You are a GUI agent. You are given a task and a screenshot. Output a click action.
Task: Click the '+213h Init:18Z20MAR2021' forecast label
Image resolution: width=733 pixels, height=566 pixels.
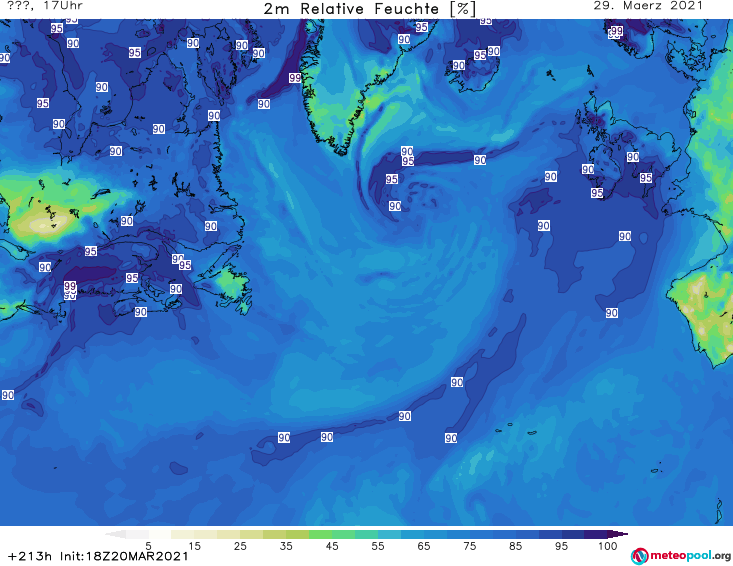click(98, 556)
